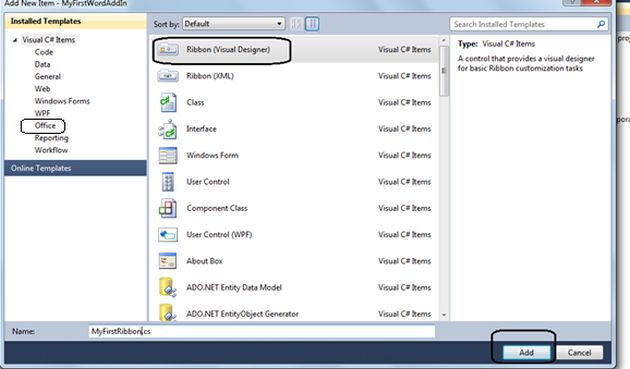The image size is (630, 369).
Task: Pick the Windows Form template icon
Action: pos(168,155)
